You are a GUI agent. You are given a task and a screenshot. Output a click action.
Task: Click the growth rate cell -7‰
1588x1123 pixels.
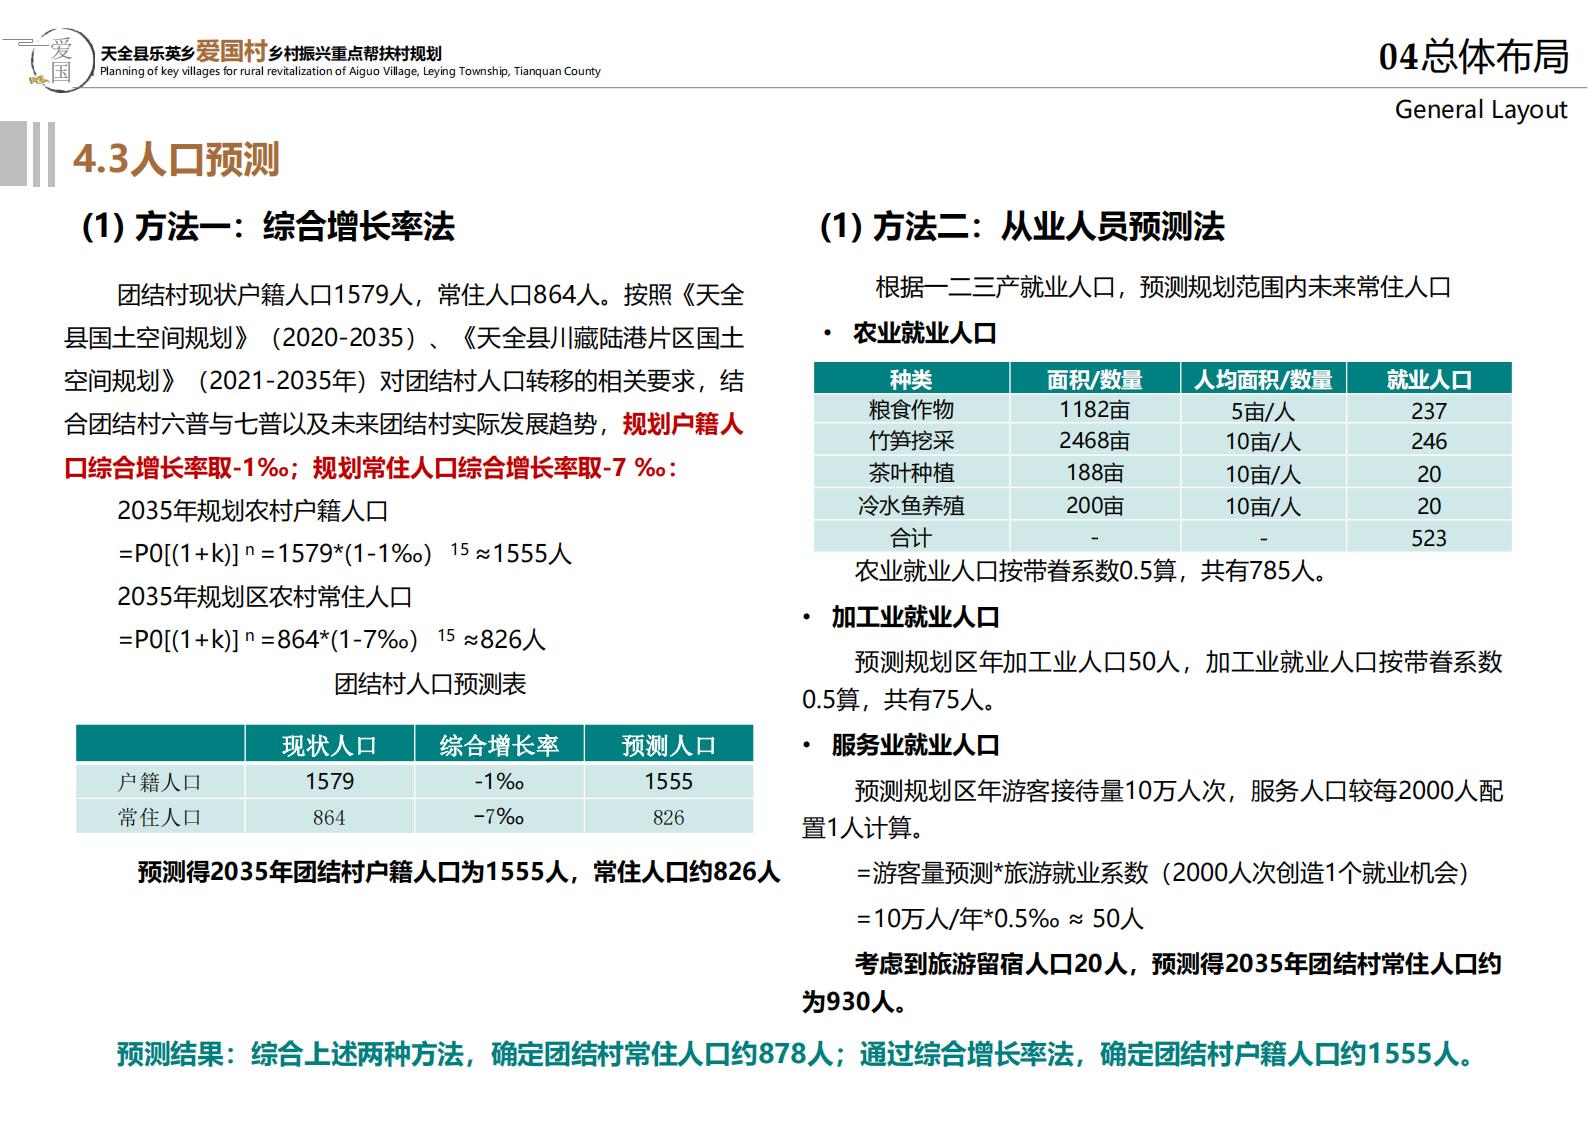click(499, 817)
